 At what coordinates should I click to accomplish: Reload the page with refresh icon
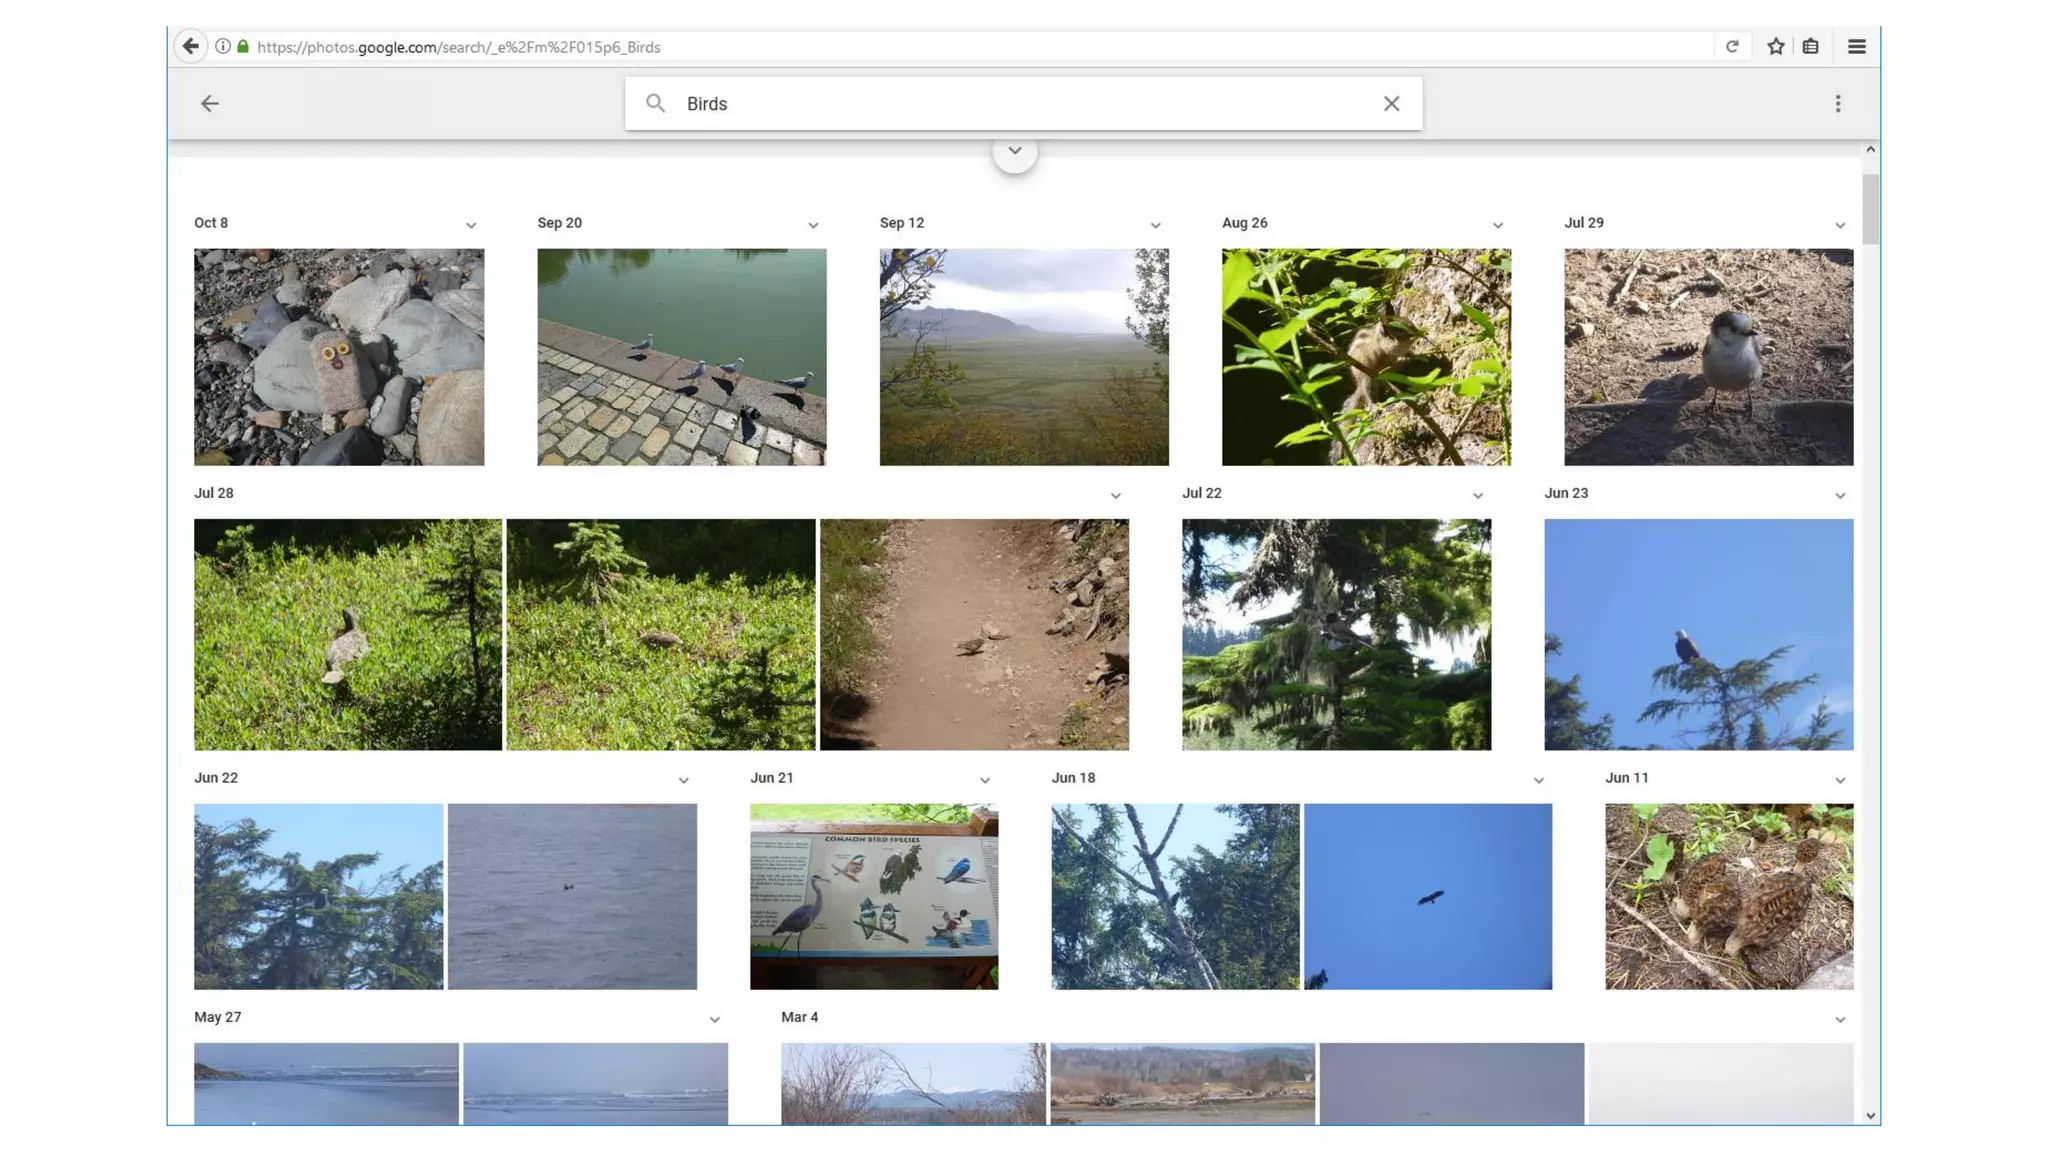tap(1732, 46)
